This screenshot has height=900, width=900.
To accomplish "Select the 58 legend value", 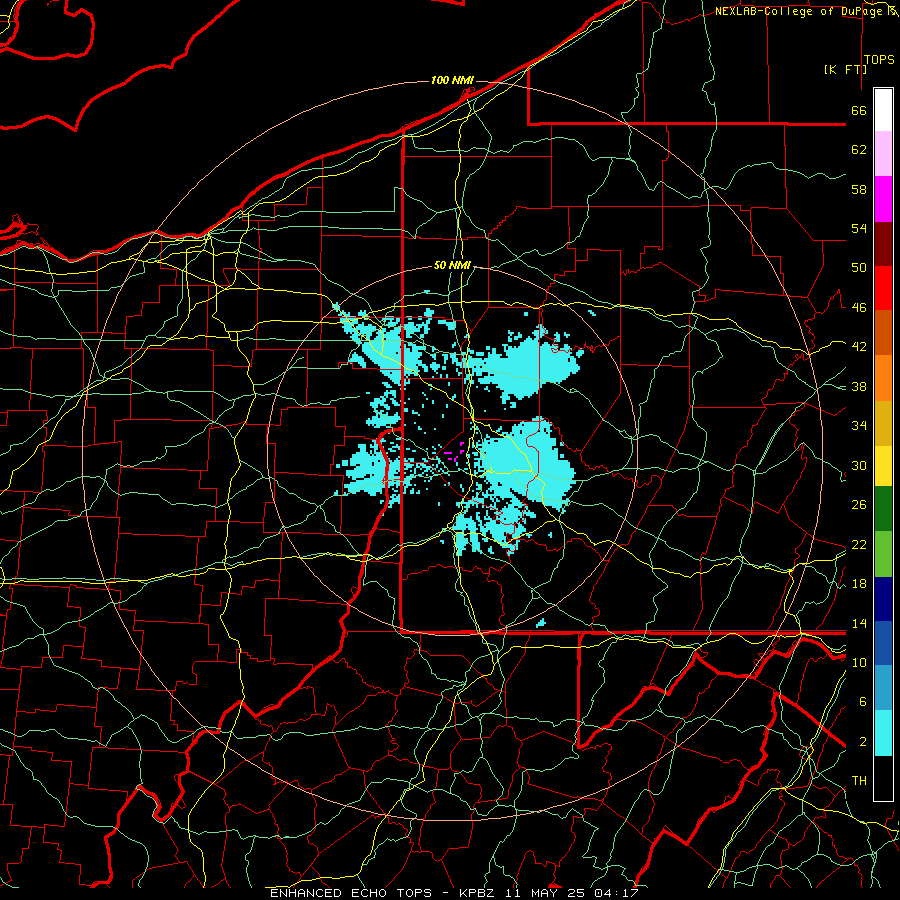I will click(859, 189).
